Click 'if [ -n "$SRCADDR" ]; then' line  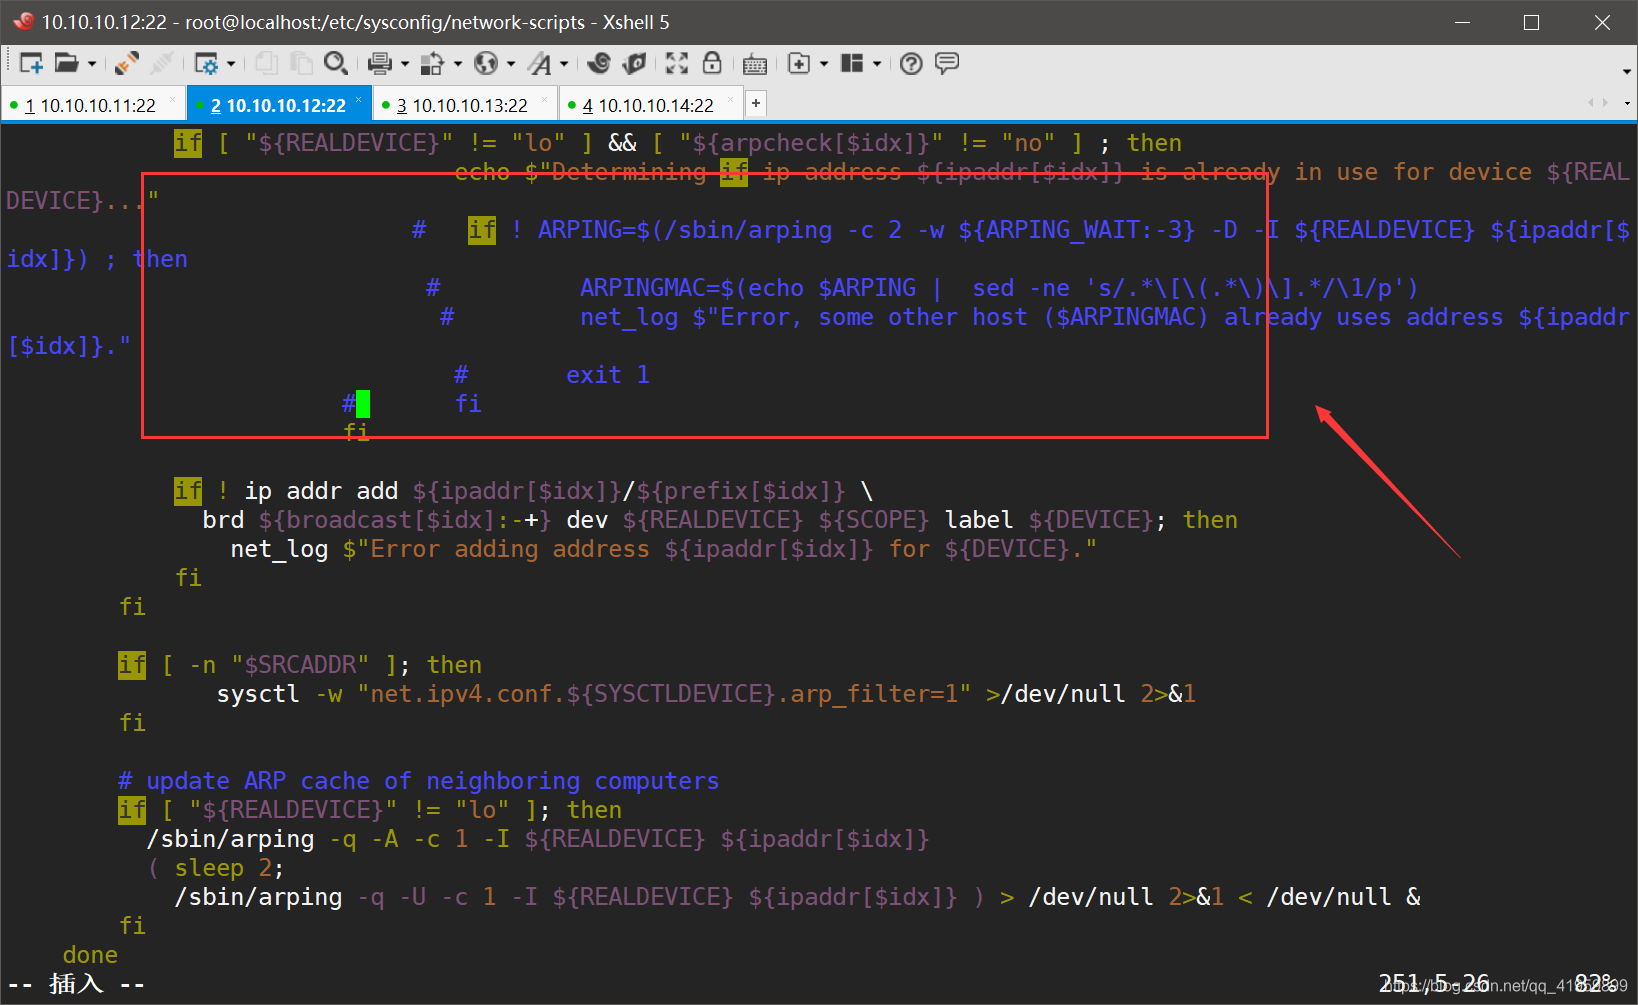[299, 665]
